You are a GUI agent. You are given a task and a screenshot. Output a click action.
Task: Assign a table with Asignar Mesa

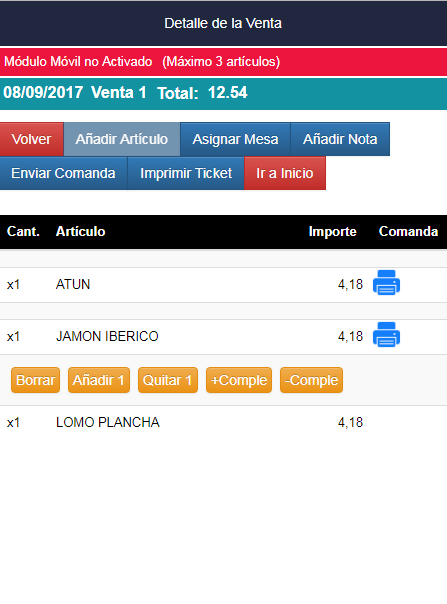coord(235,139)
